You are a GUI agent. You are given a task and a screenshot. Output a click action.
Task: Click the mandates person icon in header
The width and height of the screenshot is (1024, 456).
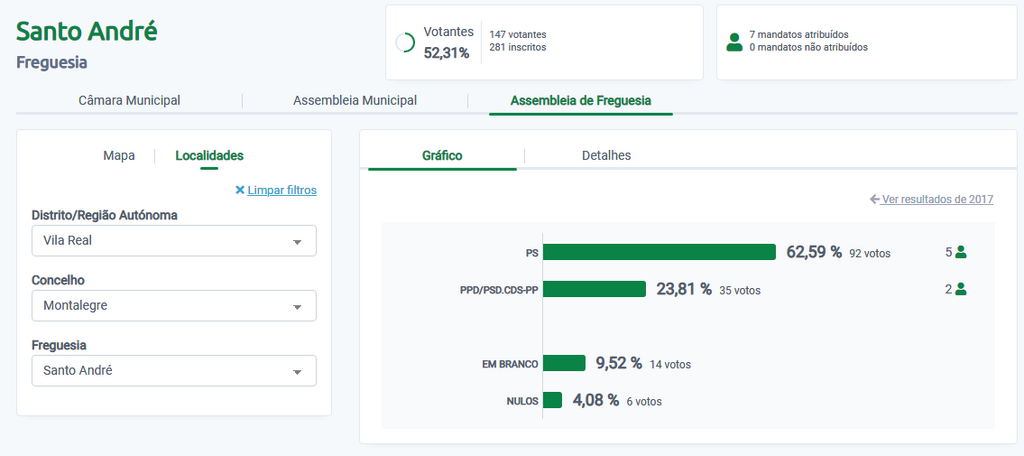735,41
